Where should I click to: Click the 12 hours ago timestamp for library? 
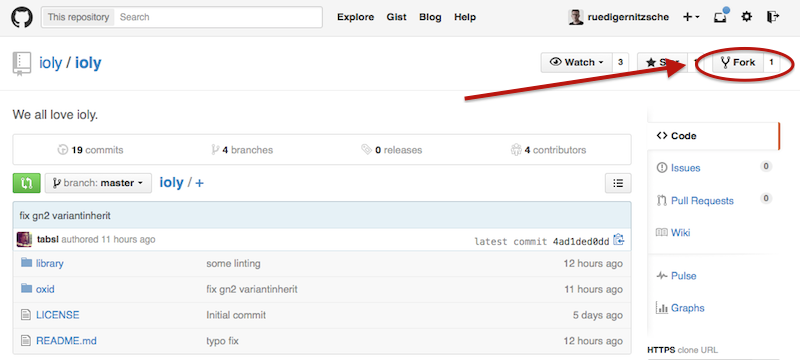click(593, 264)
